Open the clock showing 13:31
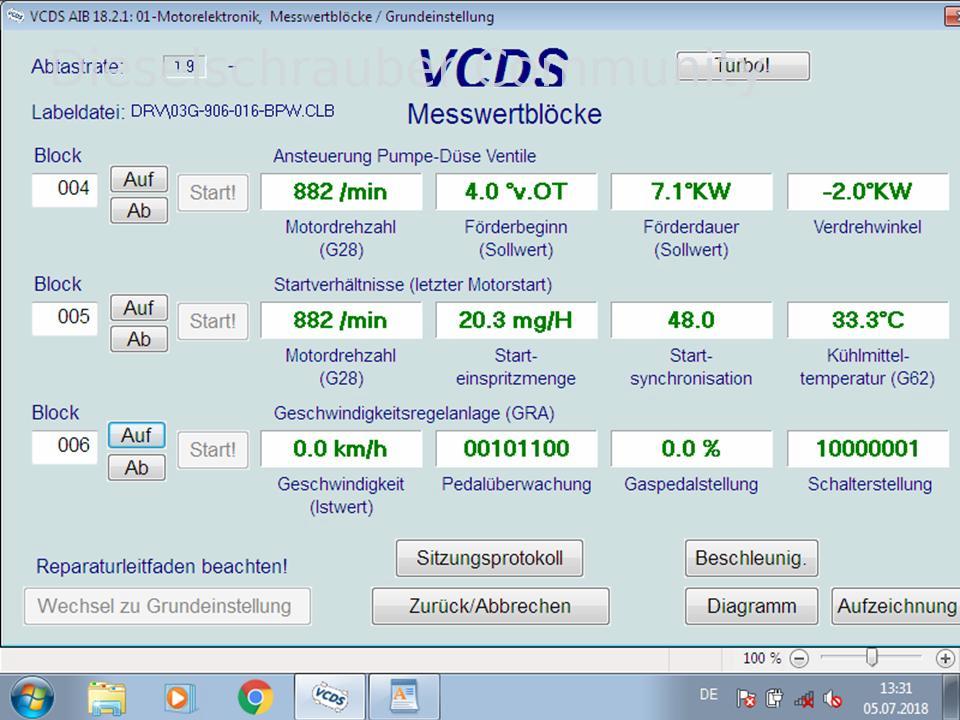The width and height of the screenshot is (960, 720). click(x=896, y=698)
